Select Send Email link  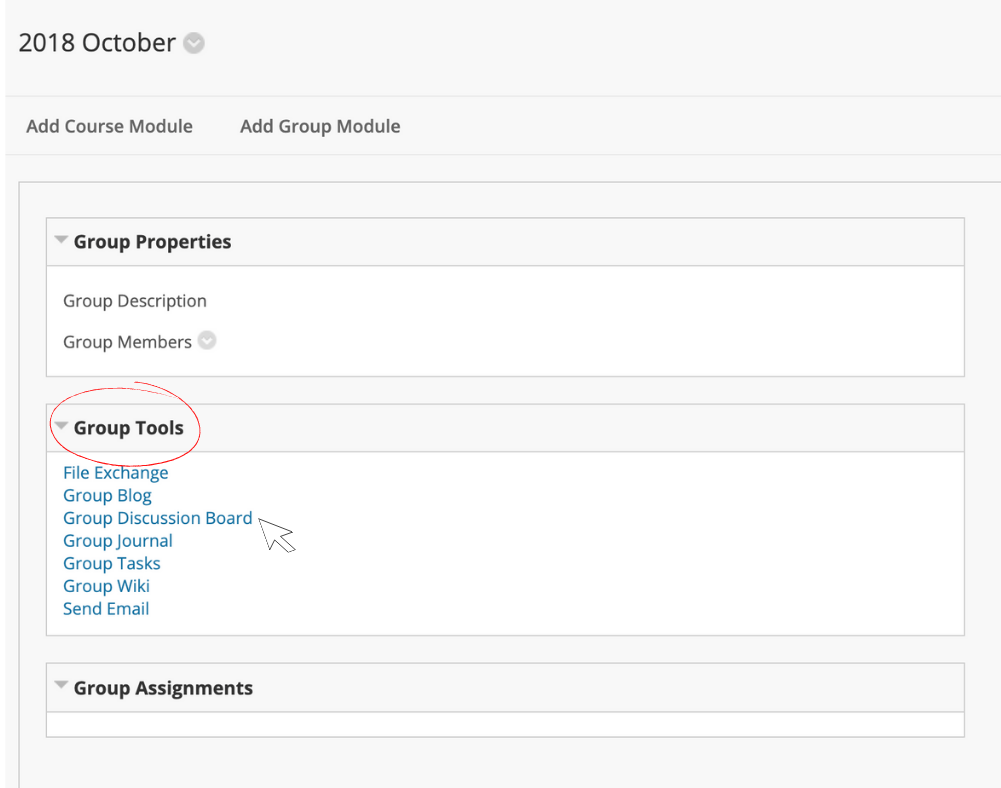pyautogui.click(x=106, y=609)
